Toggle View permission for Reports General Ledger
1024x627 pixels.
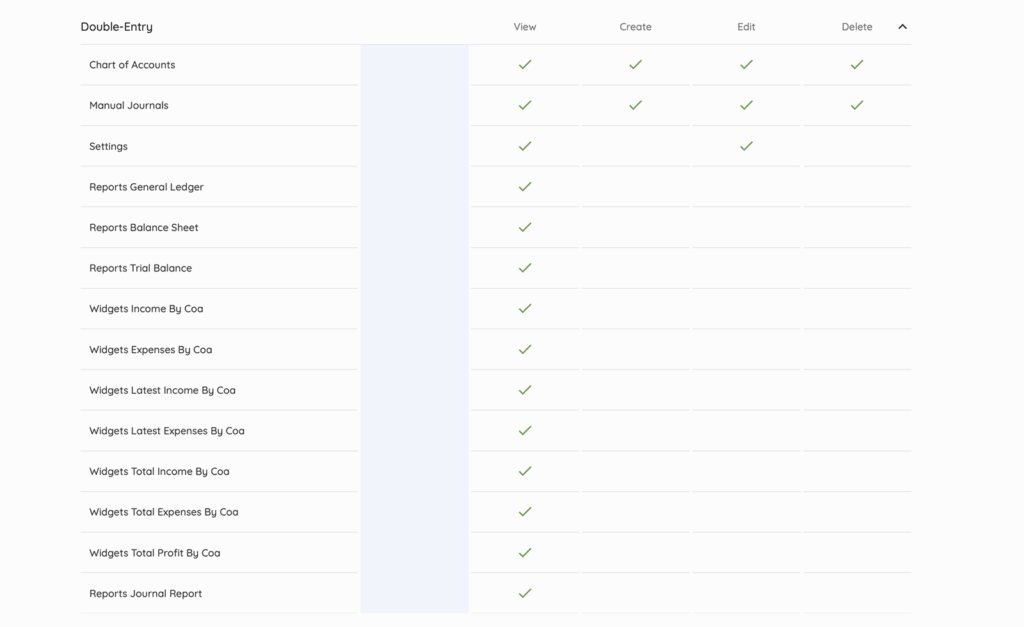click(x=524, y=186)
